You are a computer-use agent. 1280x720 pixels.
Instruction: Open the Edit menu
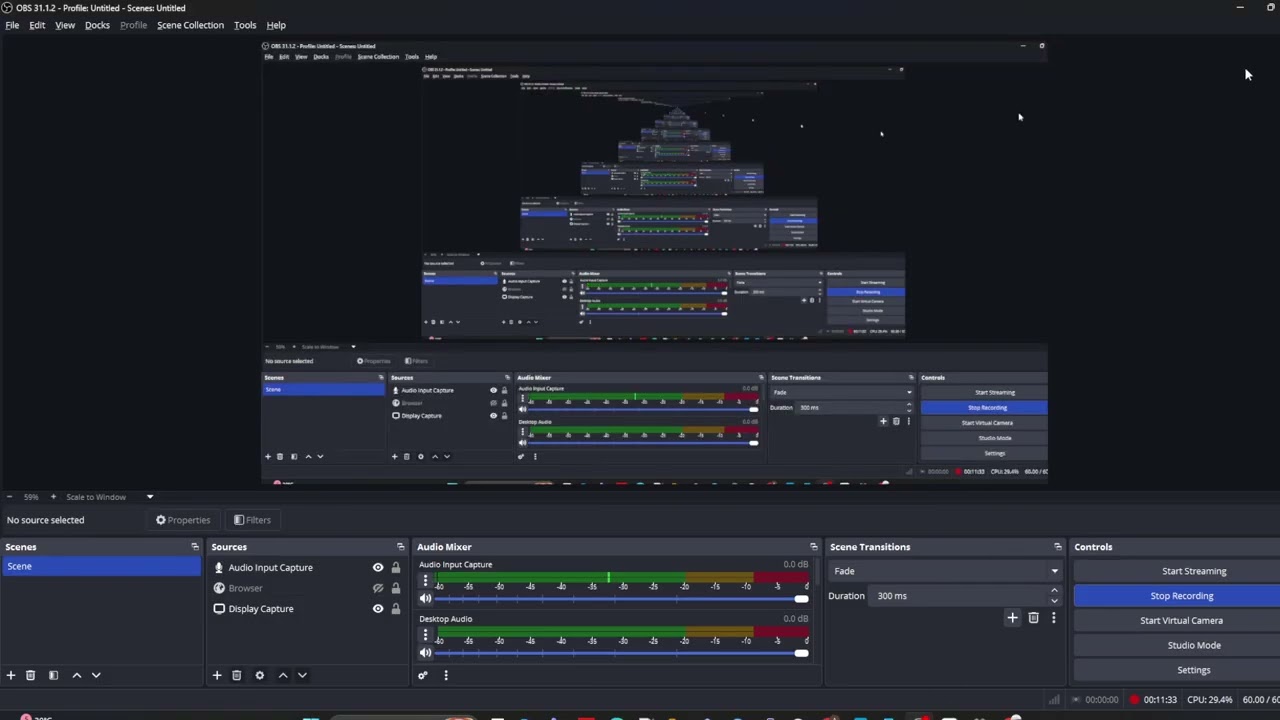coord(37,25)
